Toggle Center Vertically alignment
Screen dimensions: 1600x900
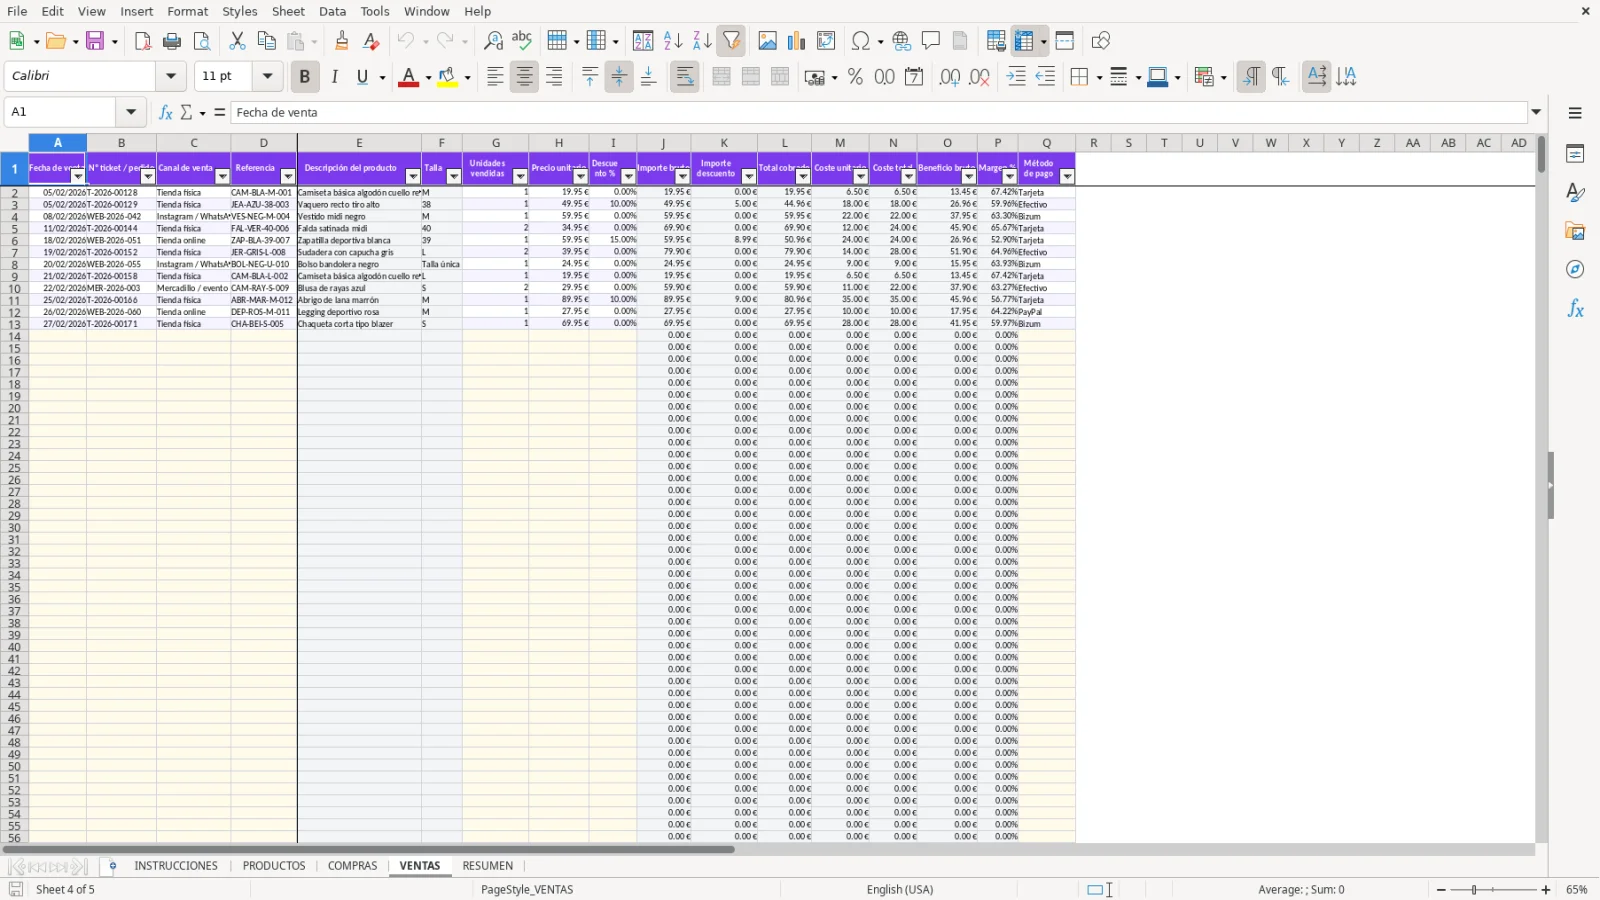click(x=619, y=77)
